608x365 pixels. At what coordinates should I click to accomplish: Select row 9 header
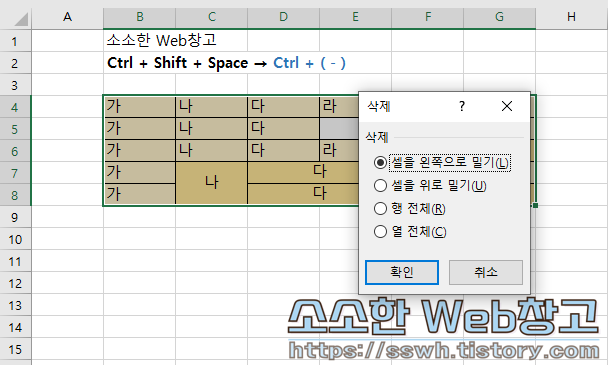(16, 217)
